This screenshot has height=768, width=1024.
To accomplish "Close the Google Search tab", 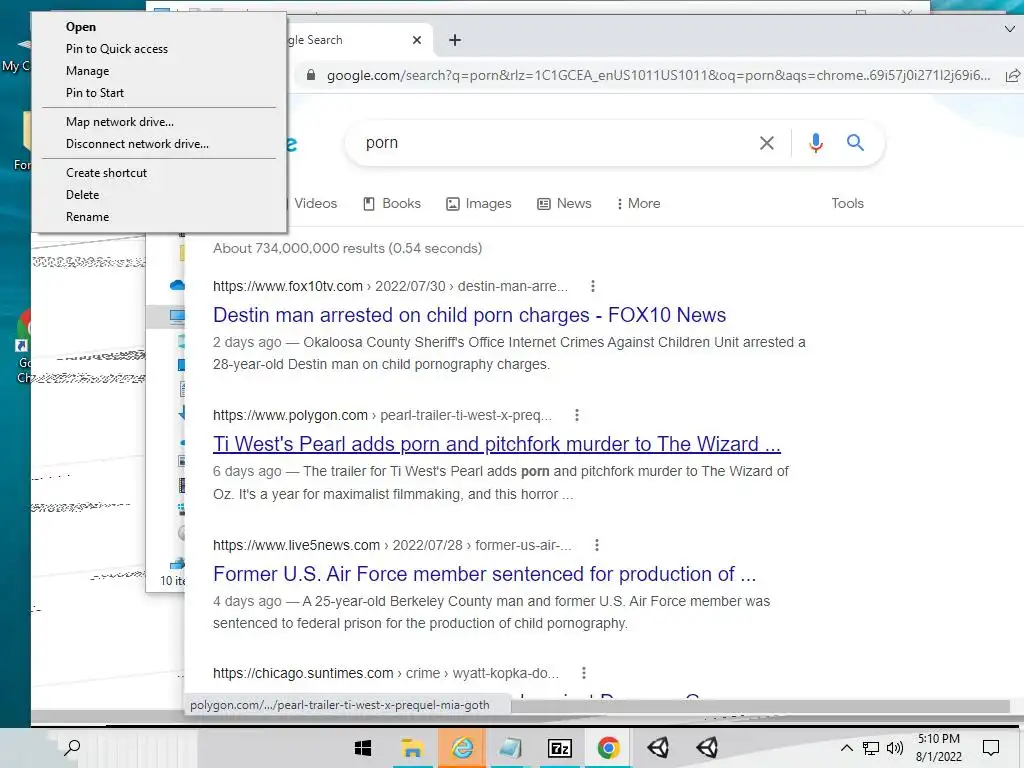I will coord(417,40).
